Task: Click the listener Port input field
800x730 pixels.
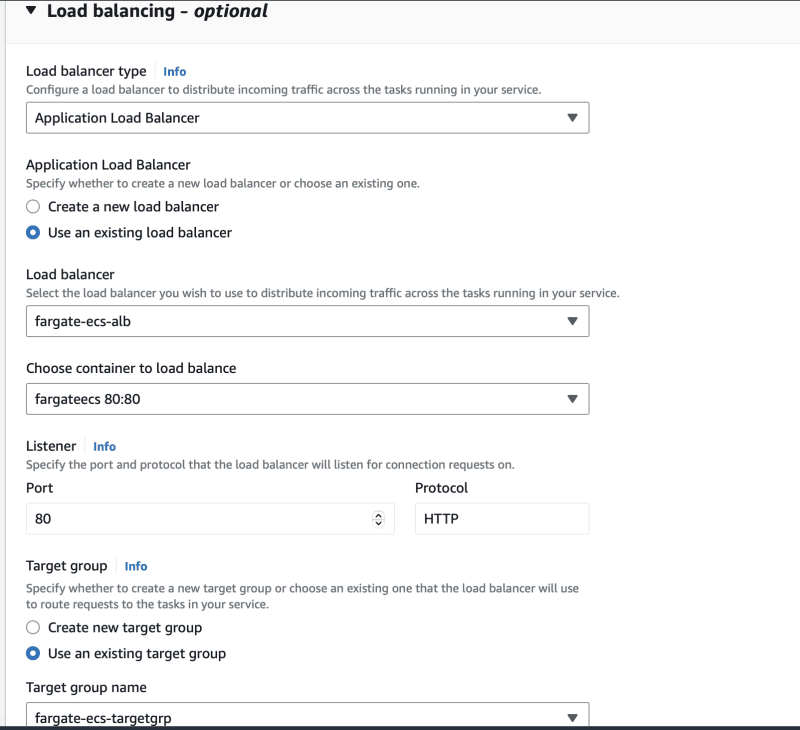Action: click(210, 519)
